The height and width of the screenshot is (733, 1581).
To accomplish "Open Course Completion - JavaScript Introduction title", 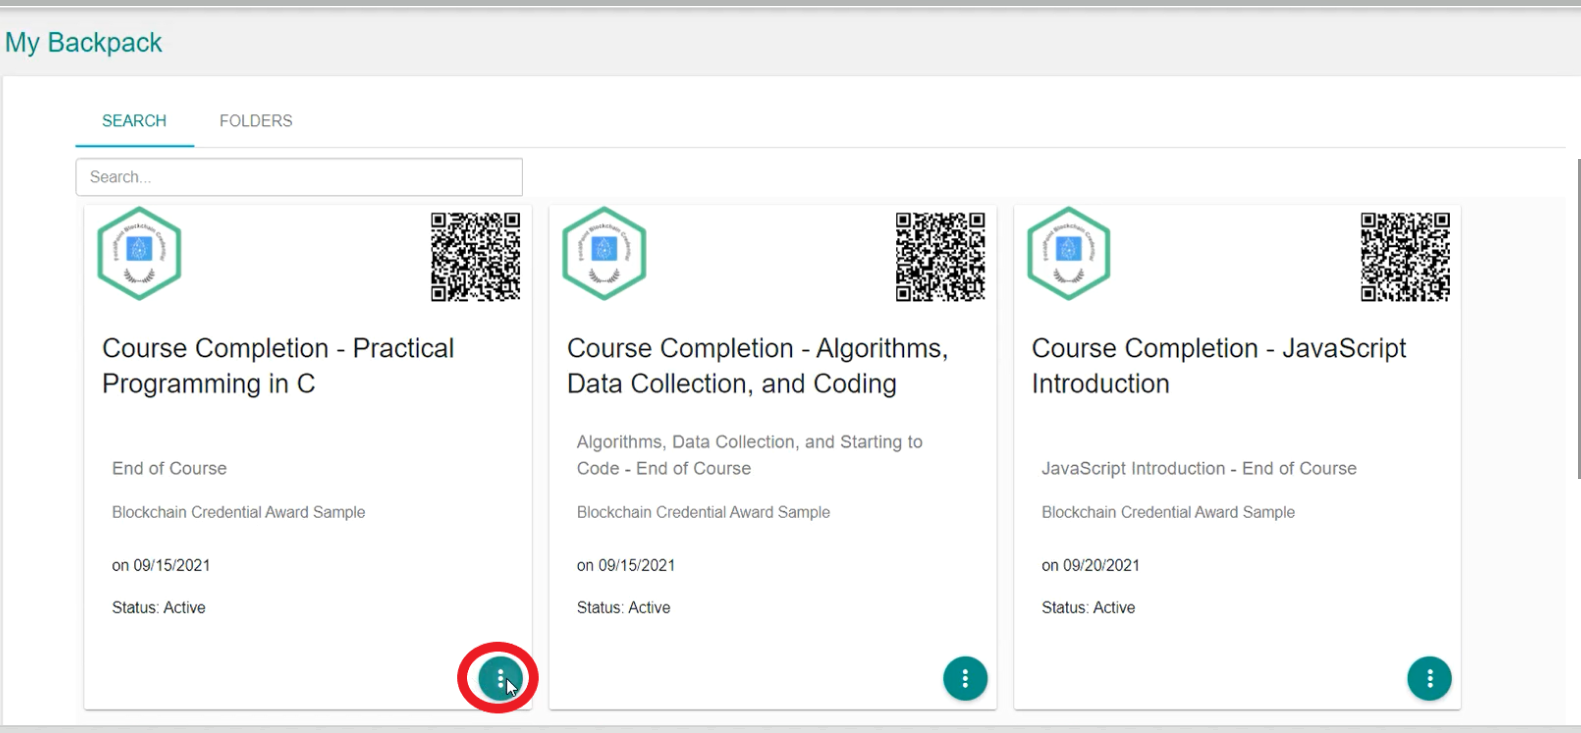I will click(x=1218, y=366).
